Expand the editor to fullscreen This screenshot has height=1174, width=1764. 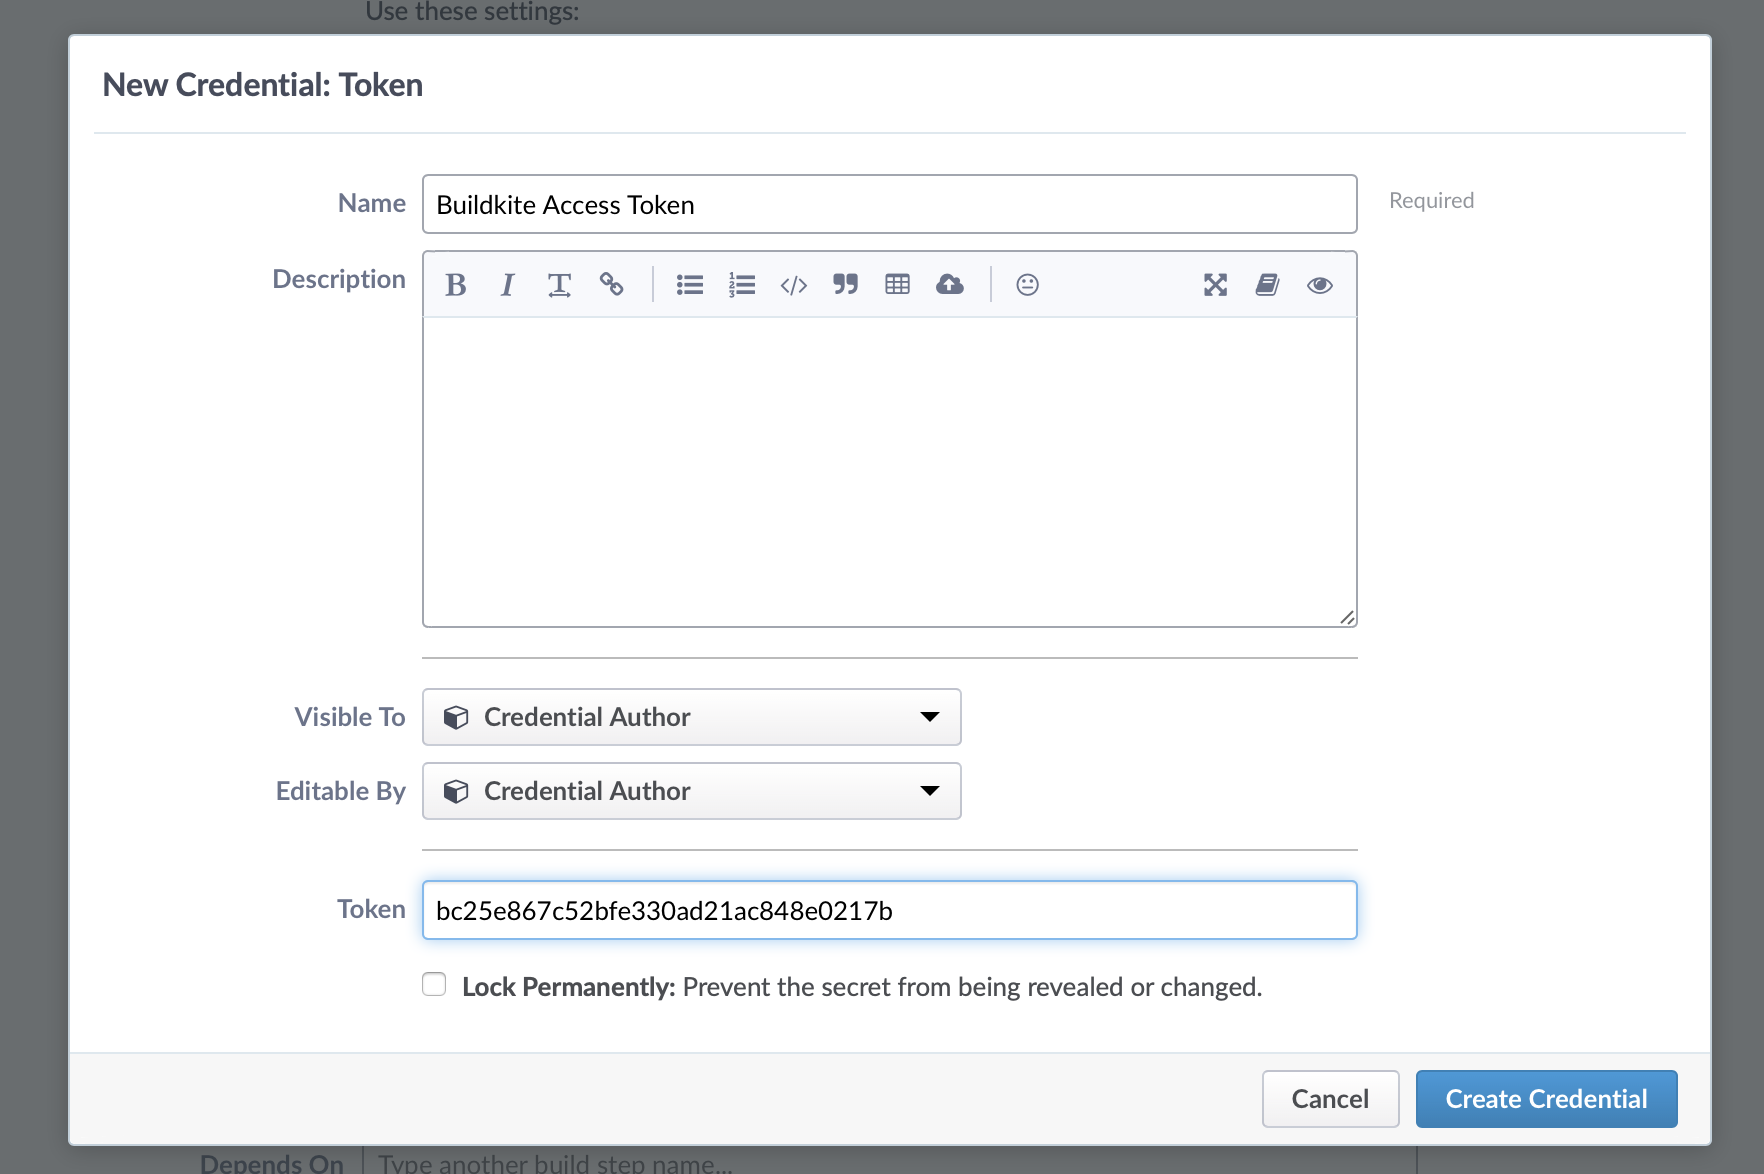[x=1215, y=285]
